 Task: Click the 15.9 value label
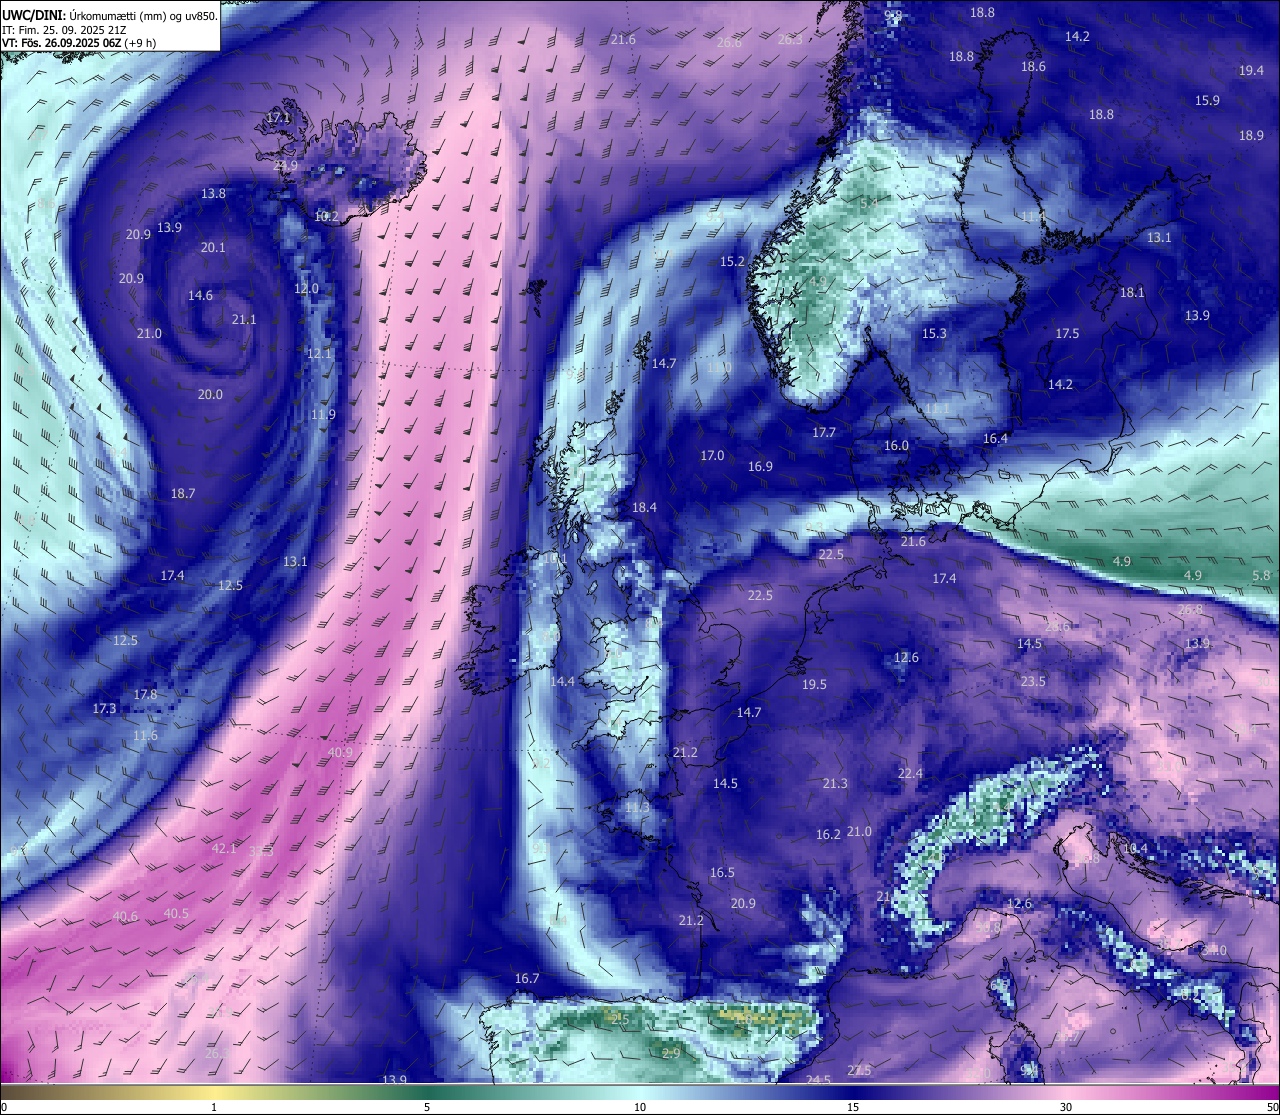(1207, 100)
